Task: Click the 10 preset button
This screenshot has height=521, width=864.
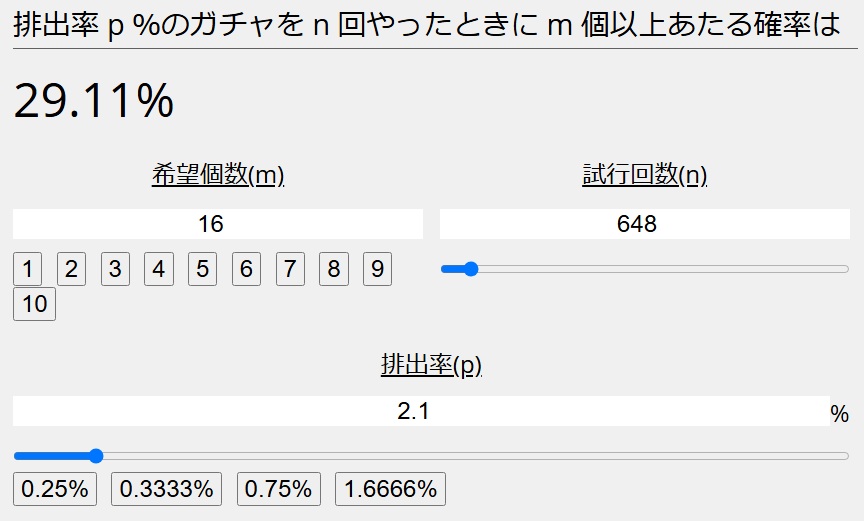Action: tap(35, 304)
